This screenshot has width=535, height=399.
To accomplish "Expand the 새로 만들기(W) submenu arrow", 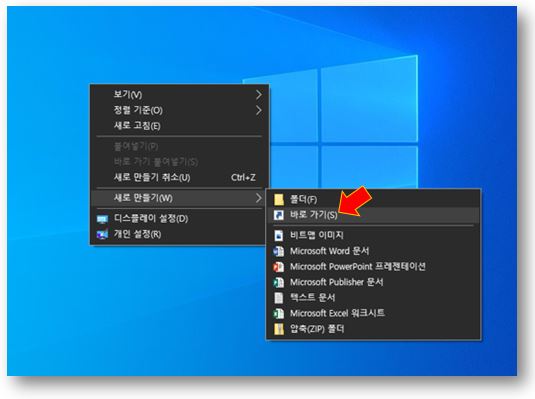I will [259, 198].
